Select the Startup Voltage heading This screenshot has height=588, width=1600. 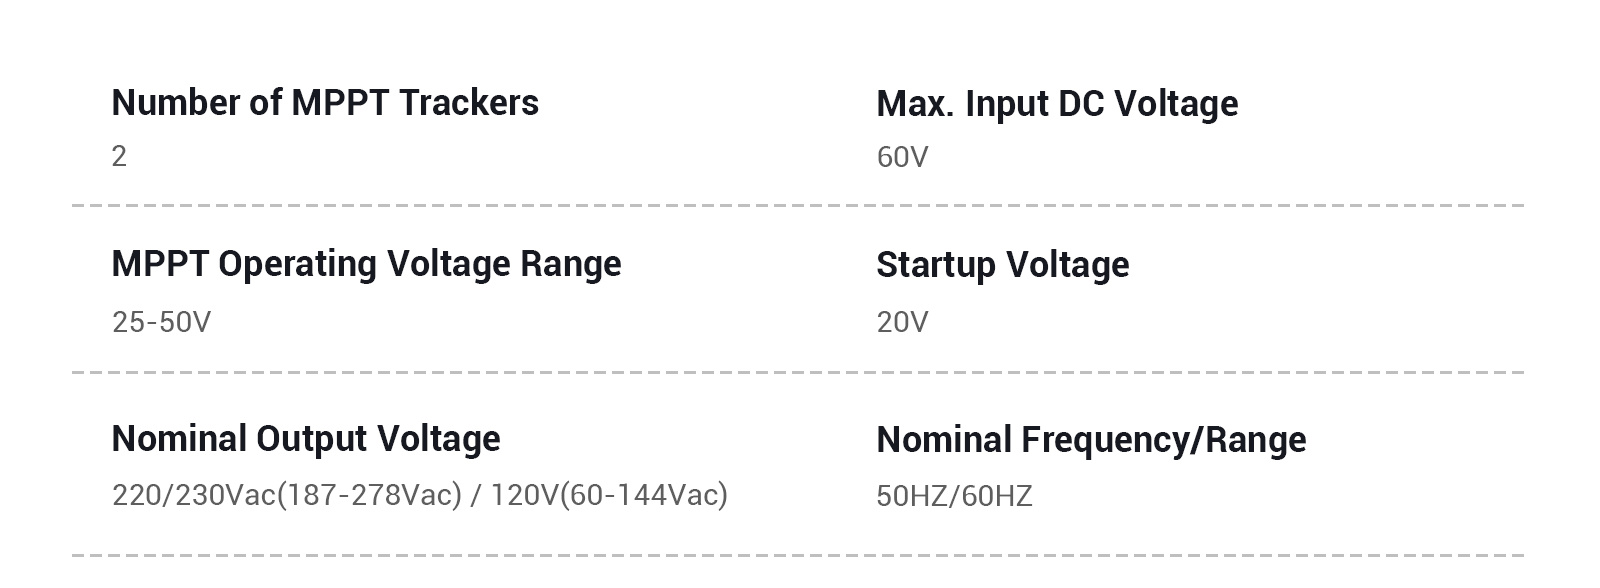point(1003,265)
